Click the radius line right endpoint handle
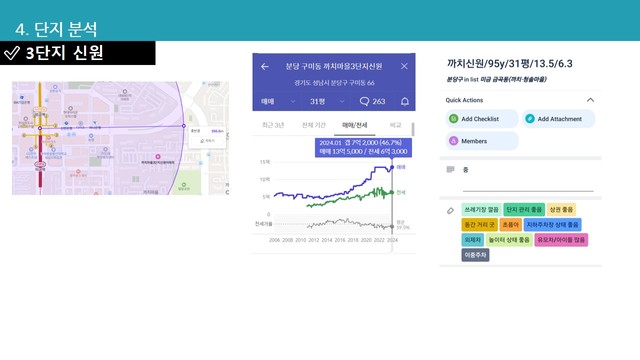640x360 pixels. tap(184, 126)
